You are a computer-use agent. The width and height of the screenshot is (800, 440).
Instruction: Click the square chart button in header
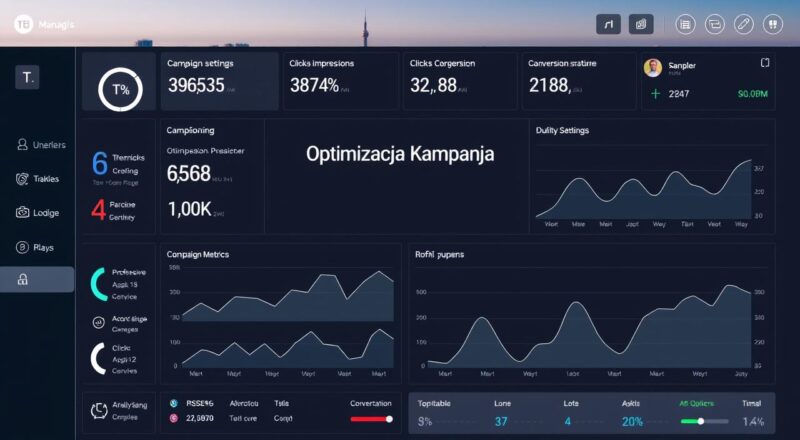pyautogui.click(x=608, y=24)
